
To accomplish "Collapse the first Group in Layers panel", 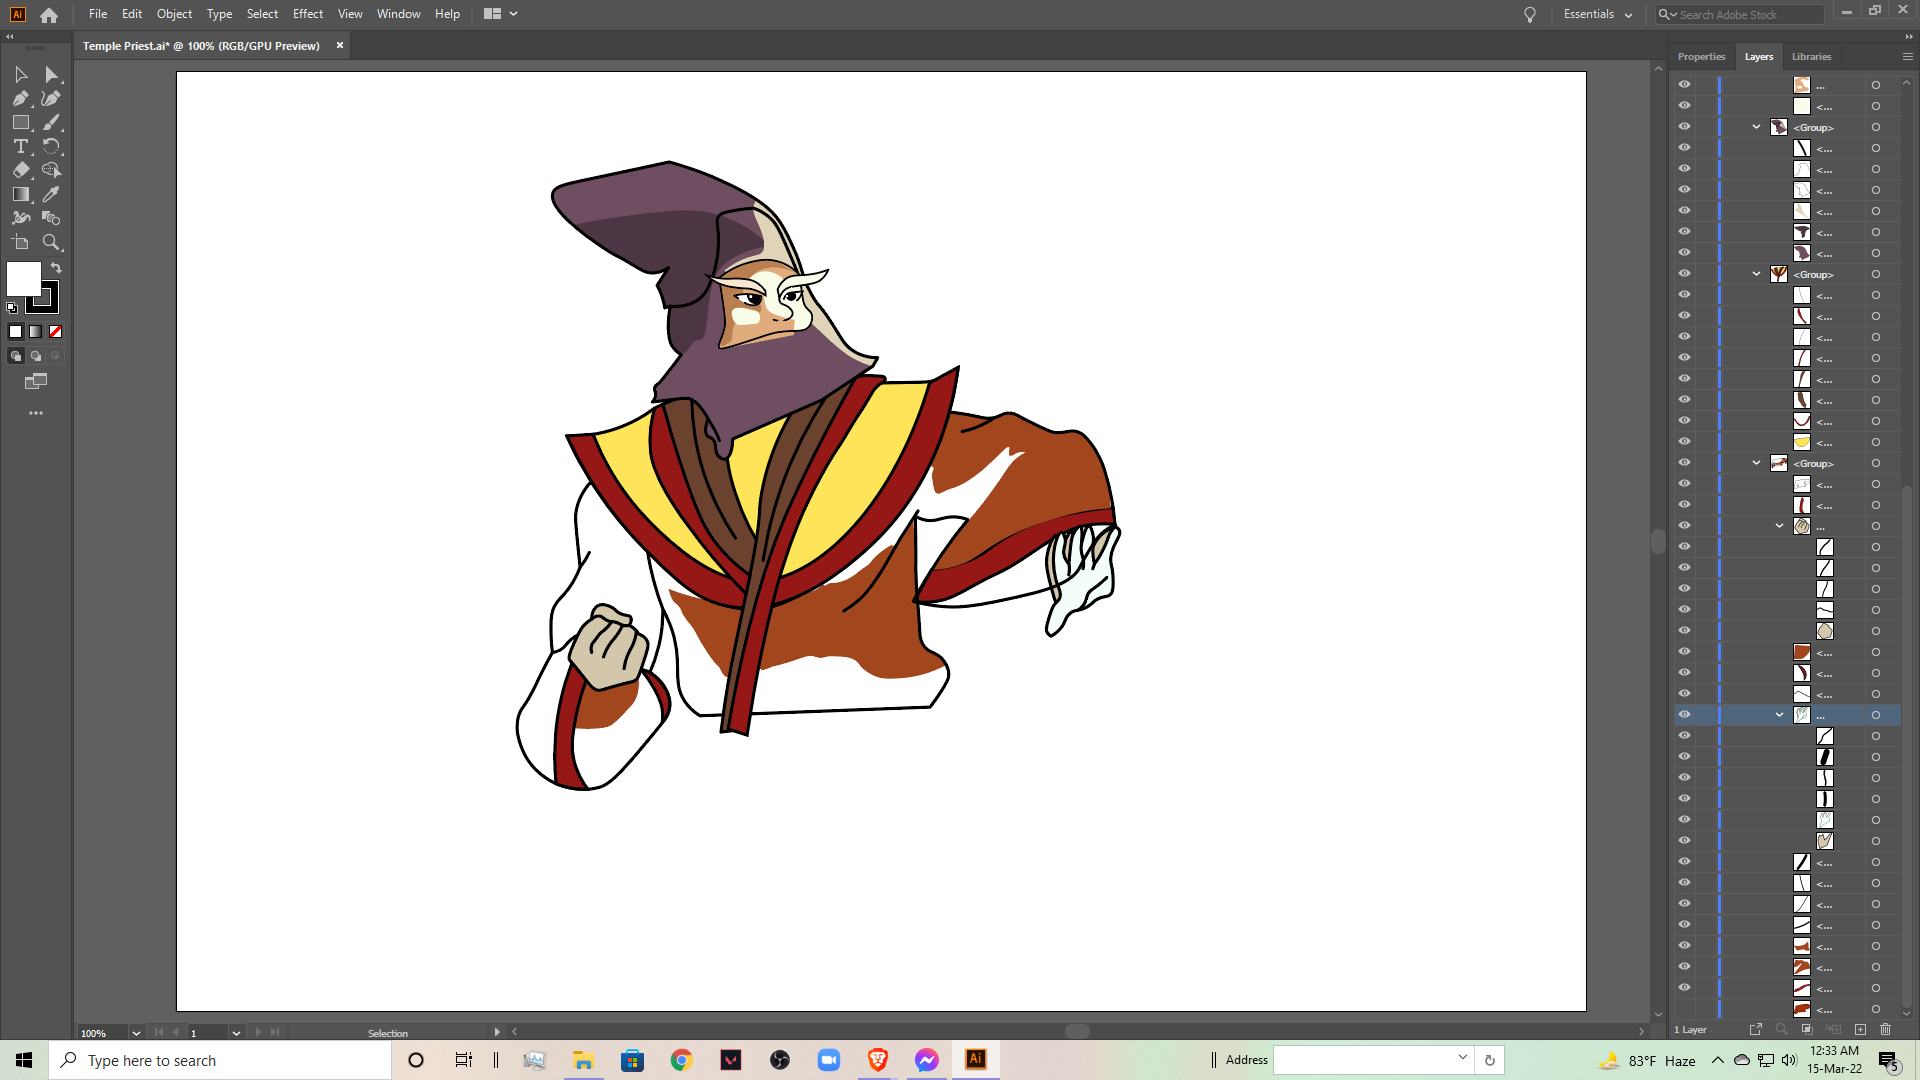I will (1757, 127).
